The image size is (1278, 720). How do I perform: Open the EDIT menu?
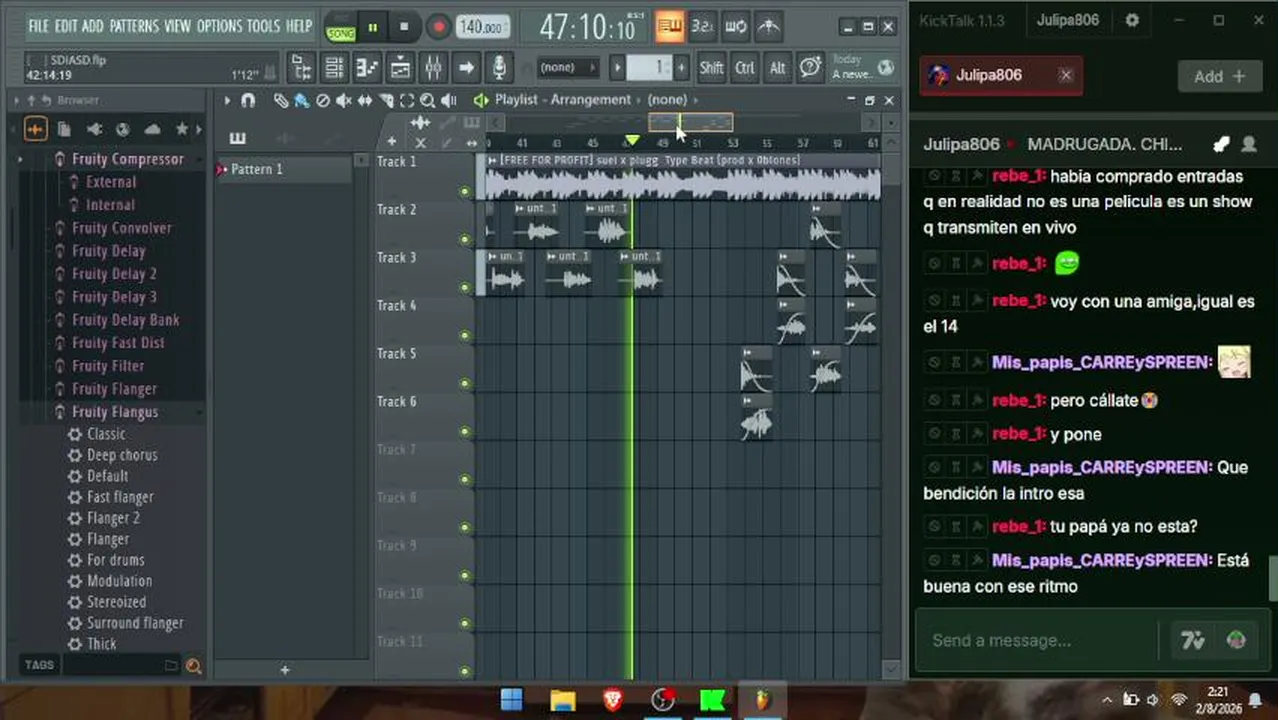tap(66, 26)
